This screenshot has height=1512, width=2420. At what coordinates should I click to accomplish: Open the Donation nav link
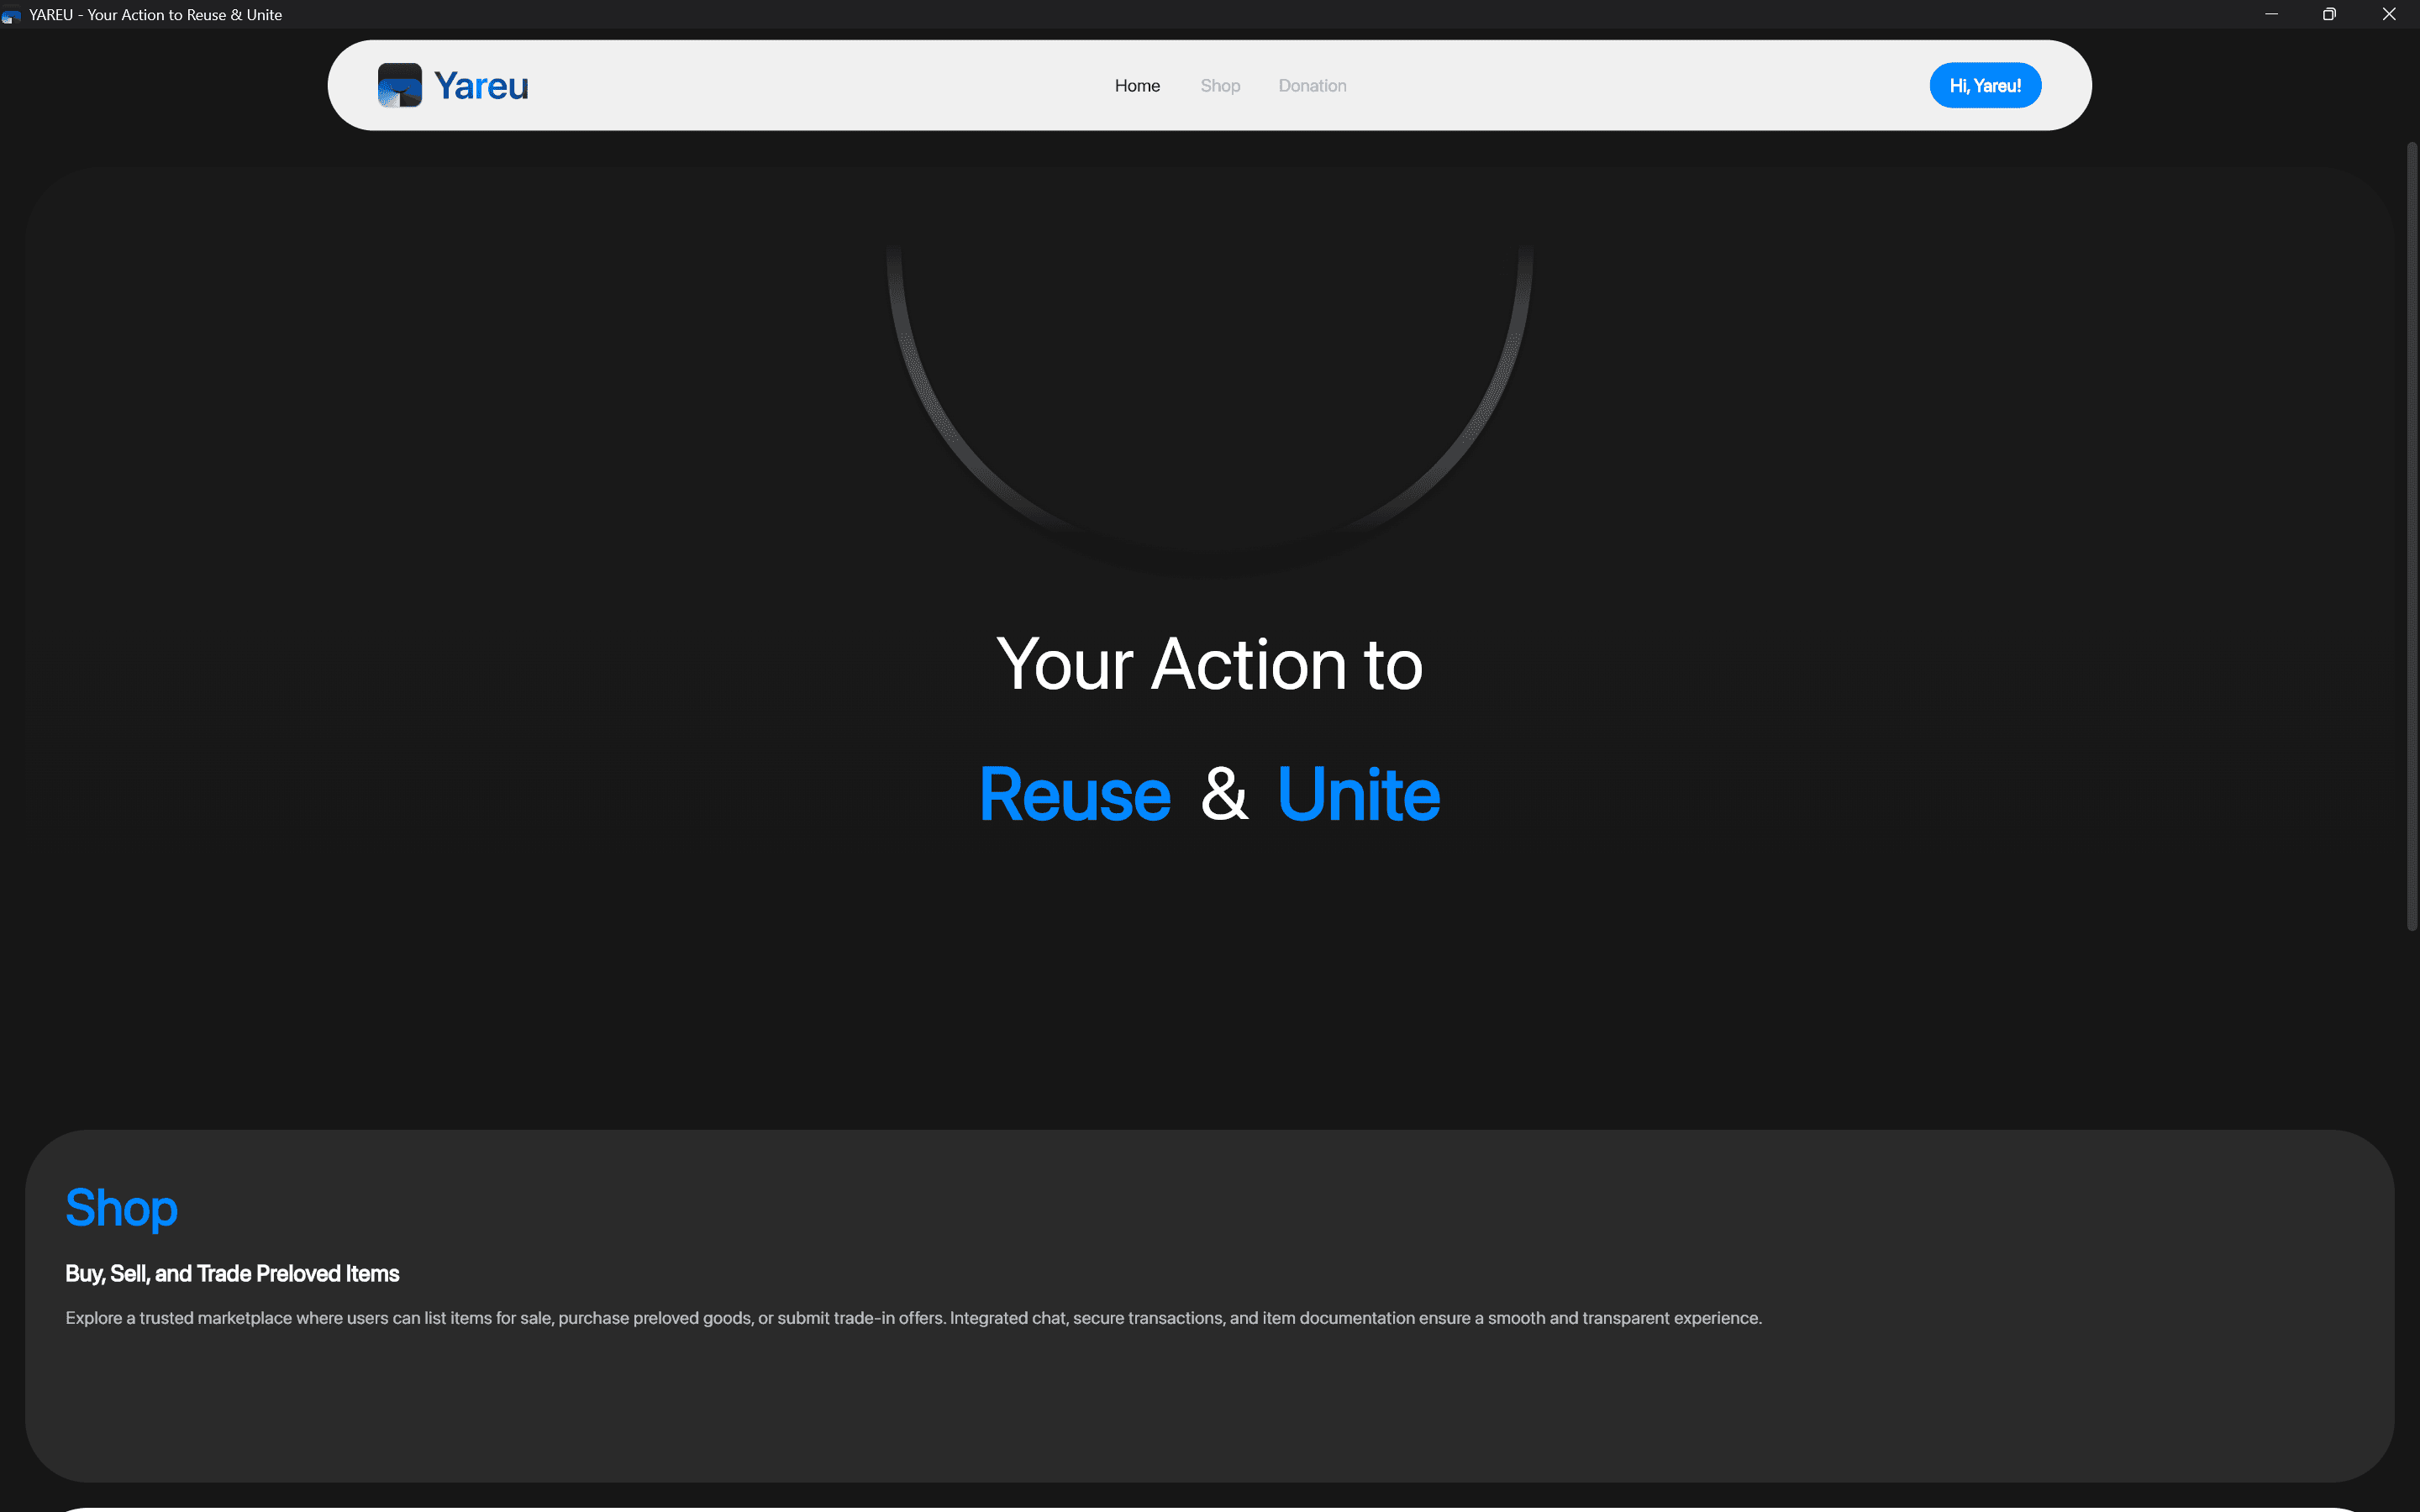(1312, 86)
